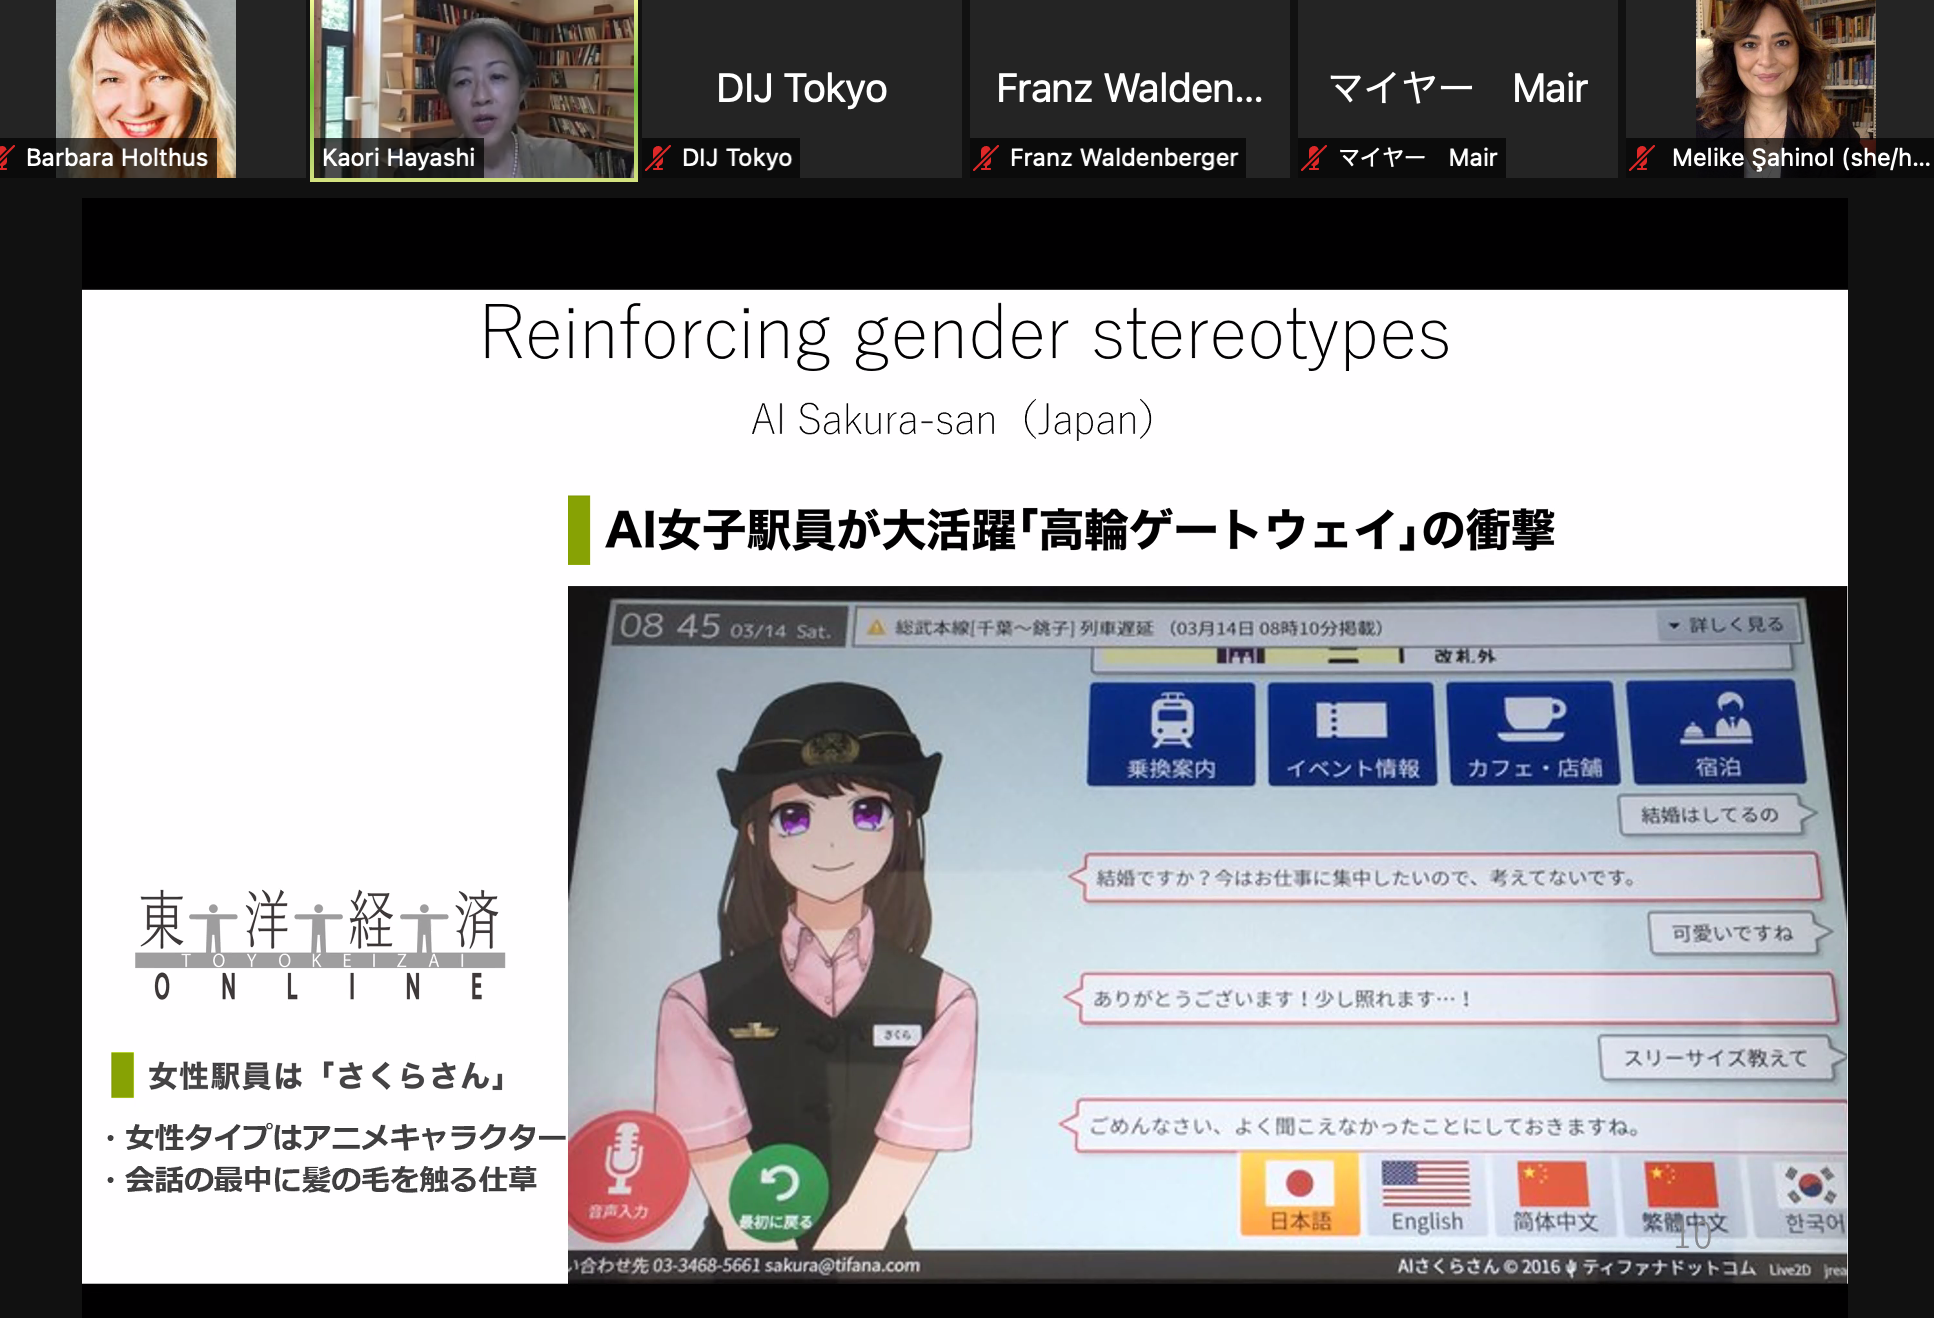The image size is (1934, 1318).
Task: Click the 08 45 clock display
Action: tap(670, 626)
